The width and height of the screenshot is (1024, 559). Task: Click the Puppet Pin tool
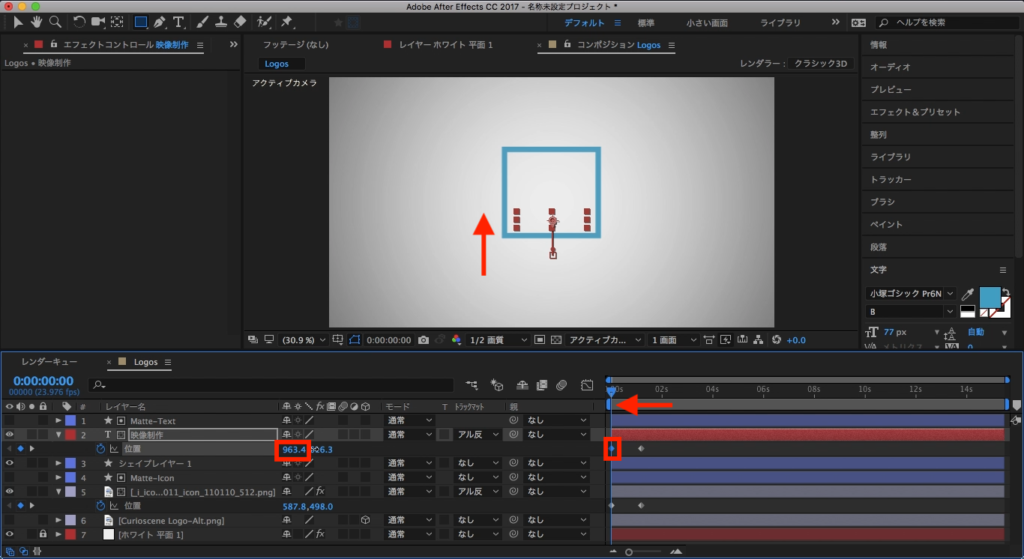[x=288, y=21]
